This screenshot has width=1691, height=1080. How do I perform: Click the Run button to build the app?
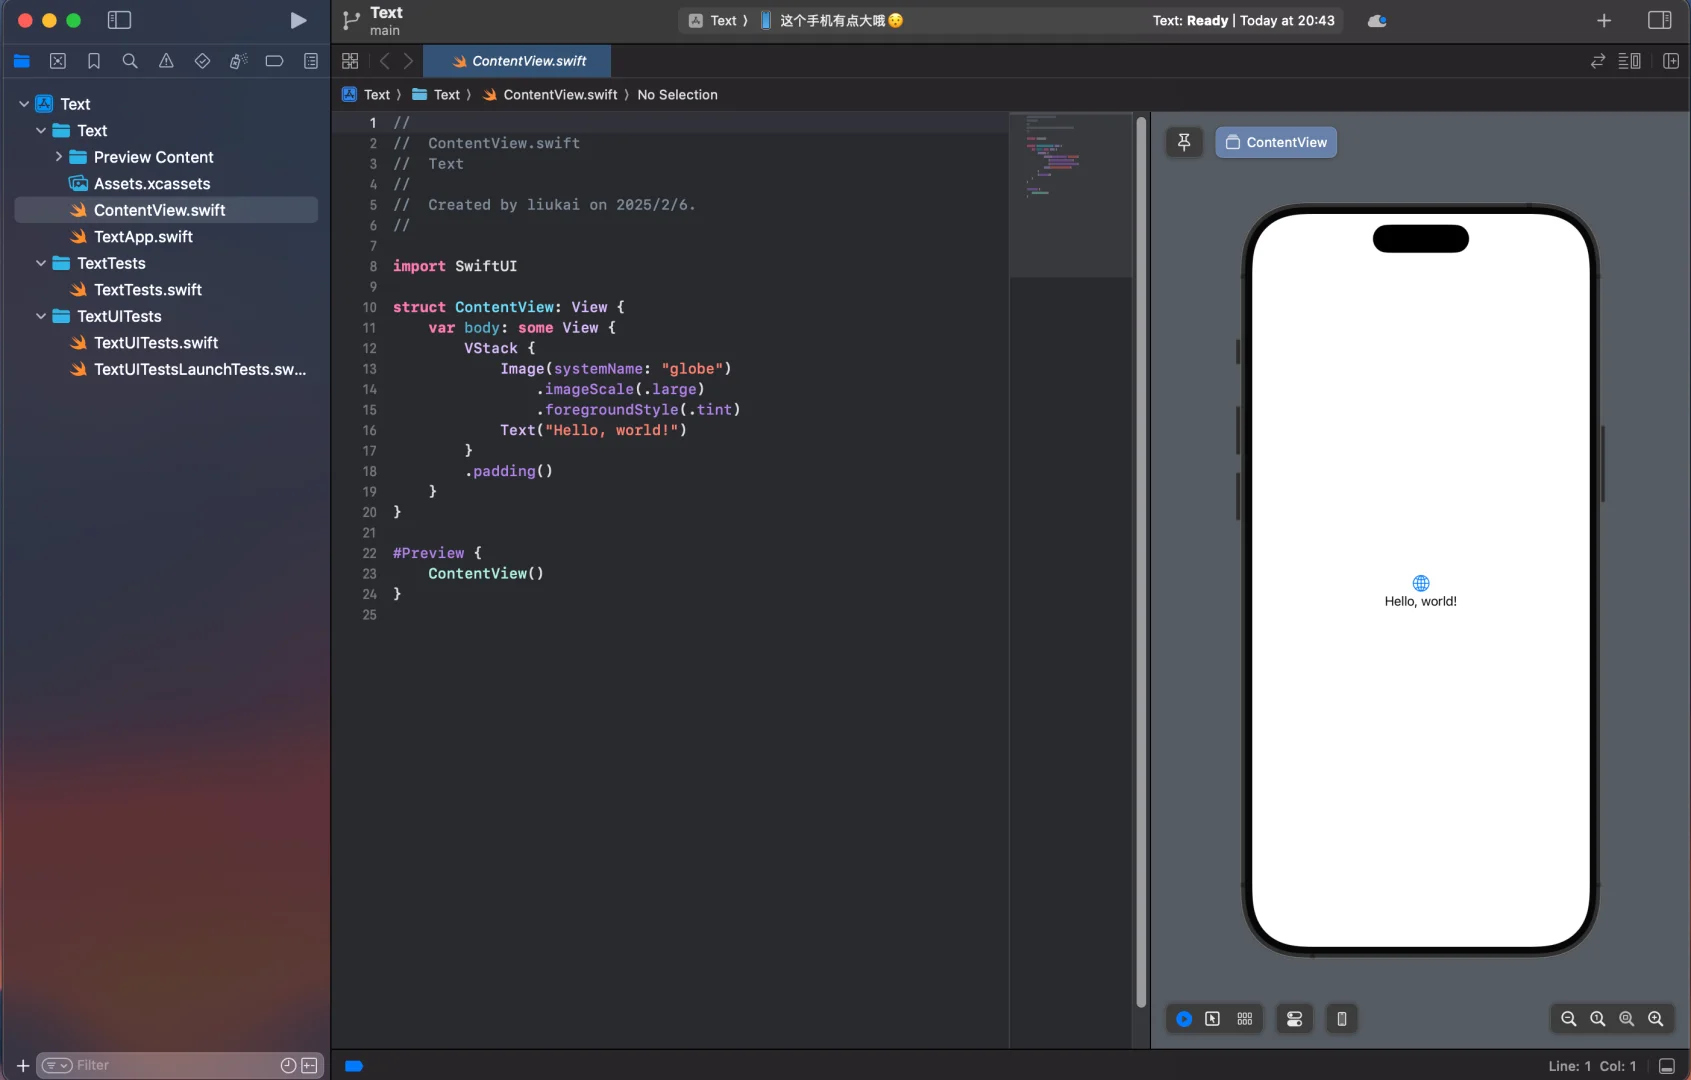[298, 20]
